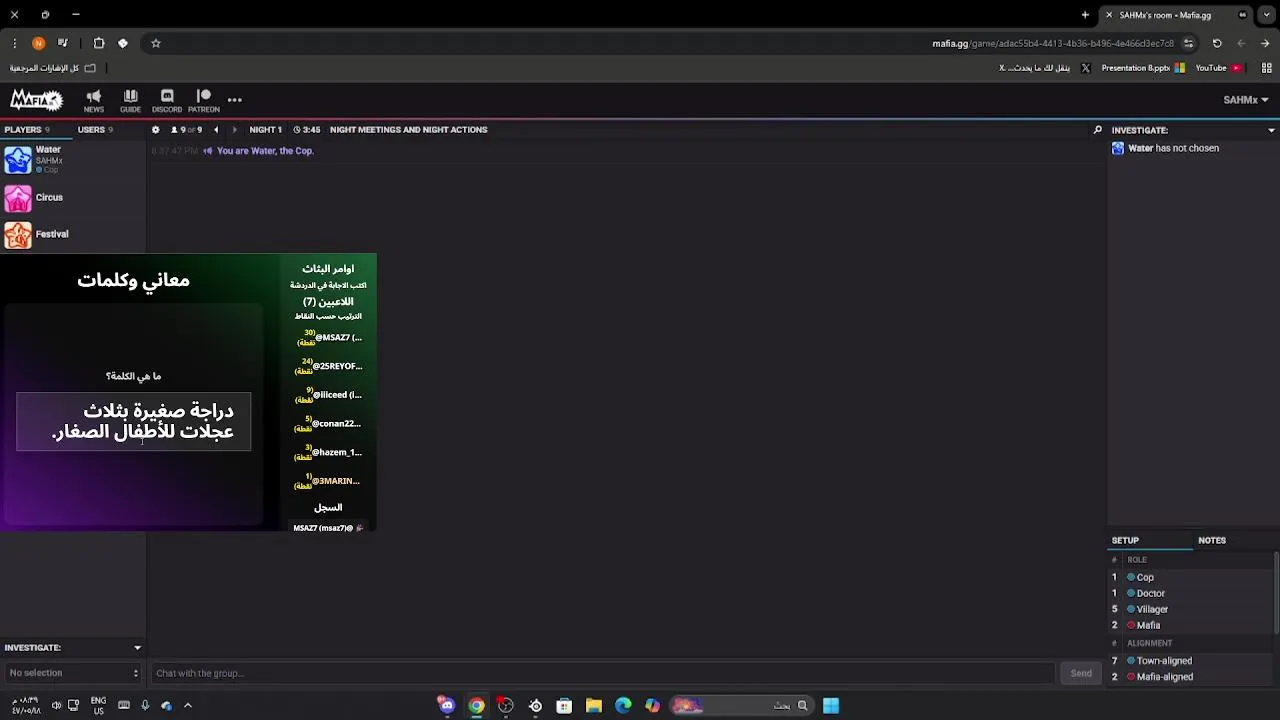Image resolution: width=1280 pixels, height=720 pixels.
Task: Open the Discord link icon
Action: [x=167, y=101]
